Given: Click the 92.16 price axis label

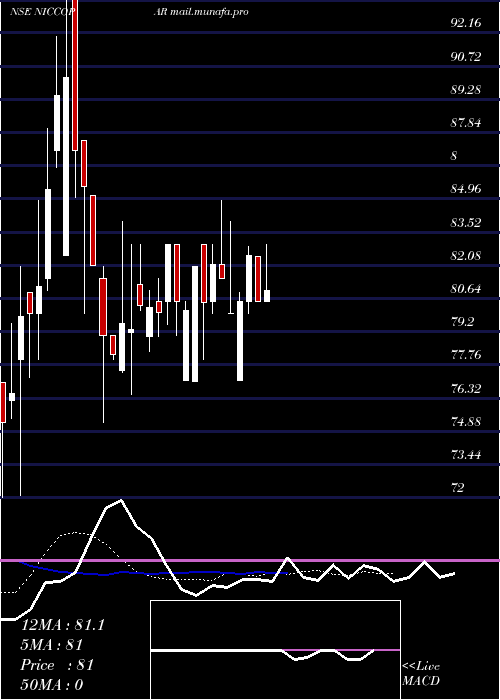Looking at the screenshot, I should pos(466,23).
